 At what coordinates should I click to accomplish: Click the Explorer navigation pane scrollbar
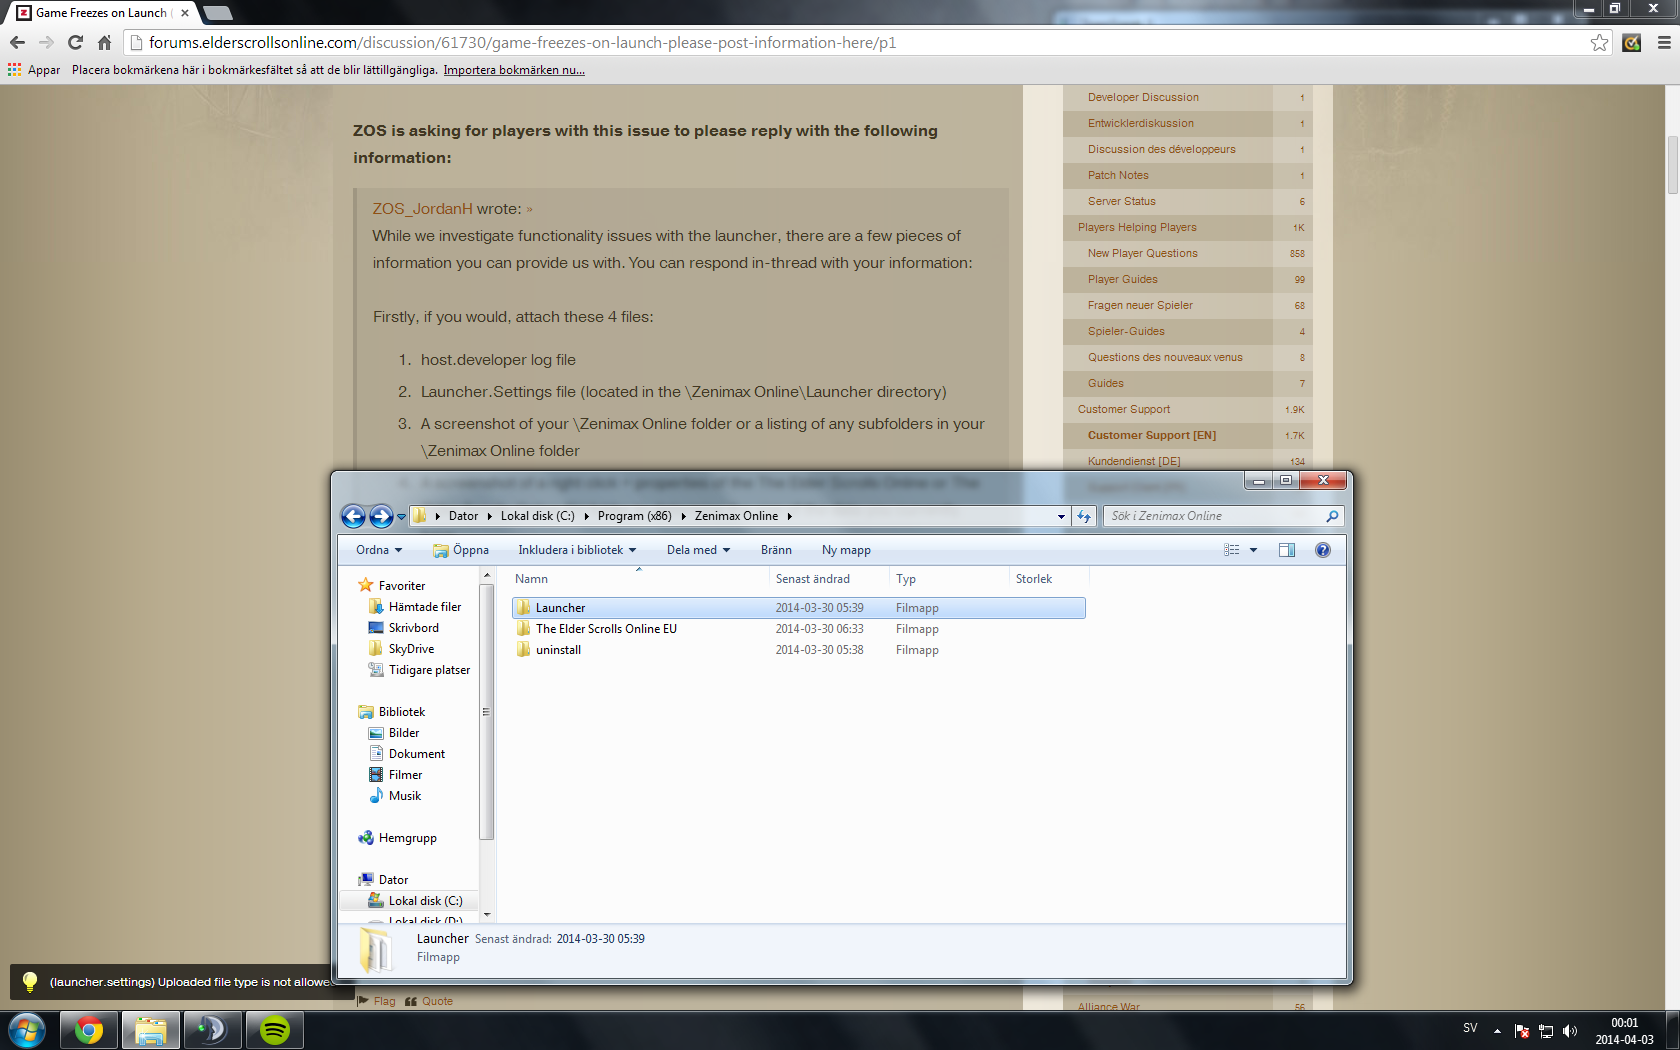(x=487, y=712)
